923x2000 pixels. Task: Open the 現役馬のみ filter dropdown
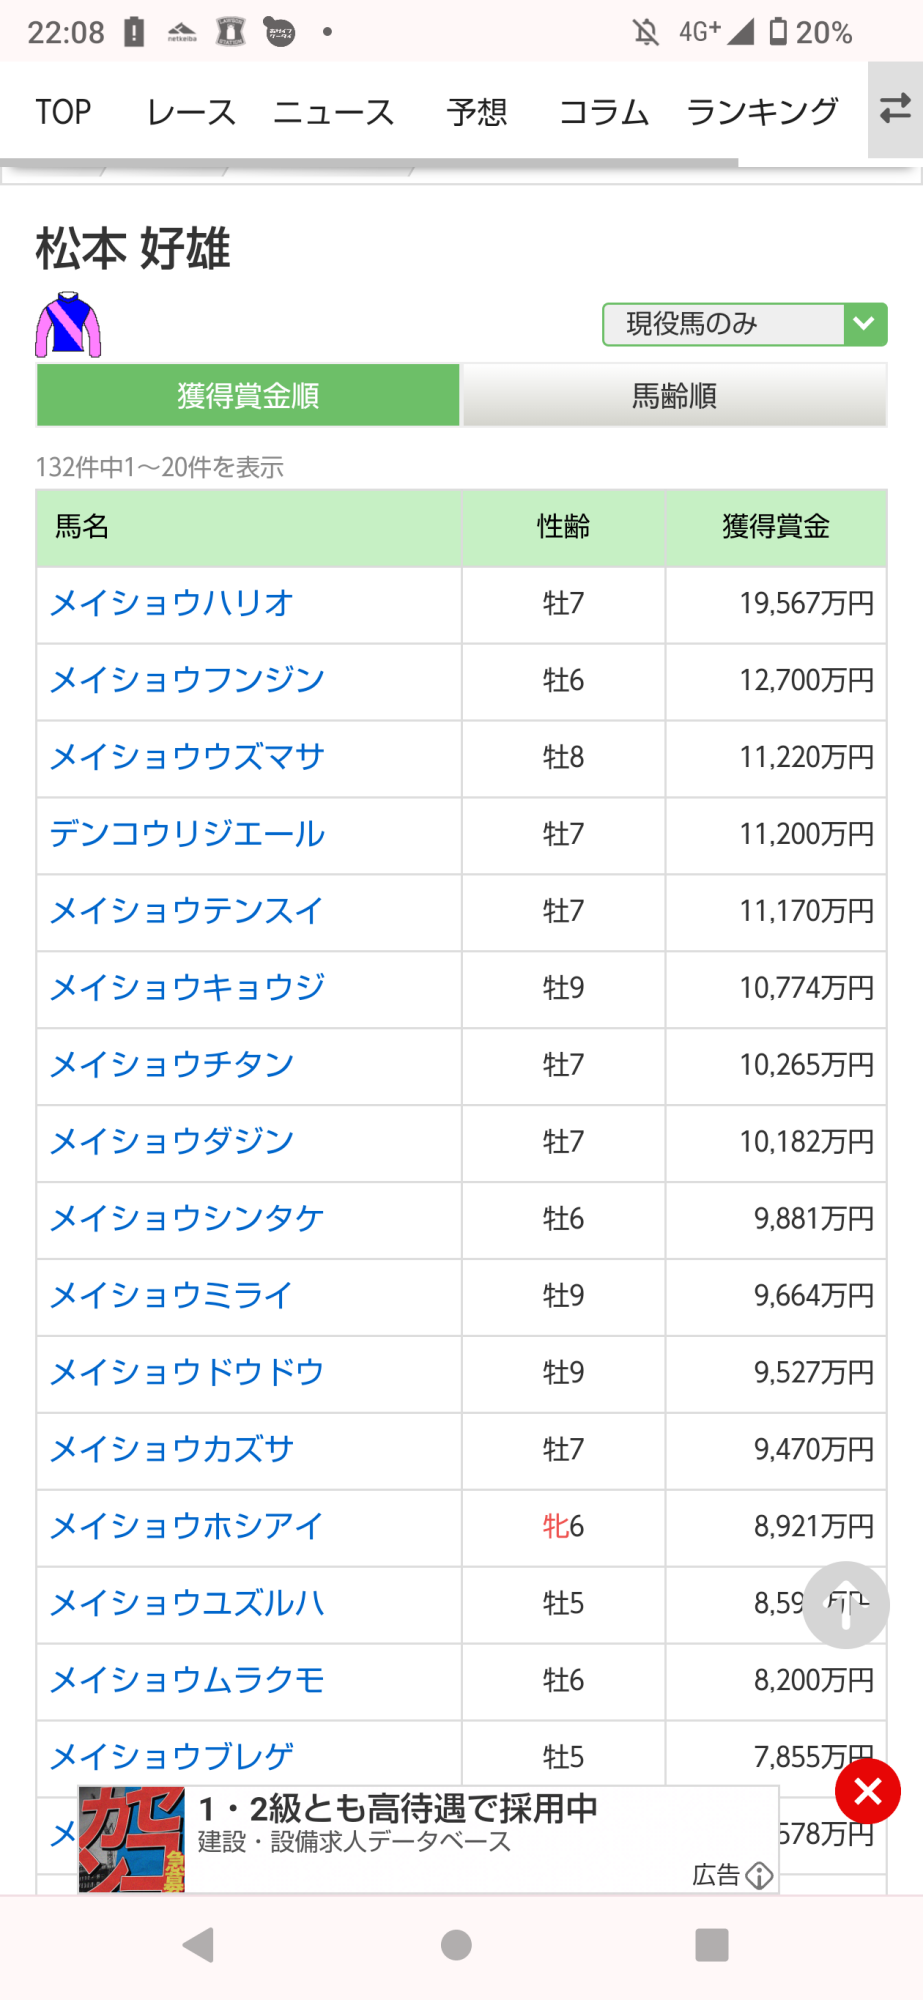coord(725,324)
